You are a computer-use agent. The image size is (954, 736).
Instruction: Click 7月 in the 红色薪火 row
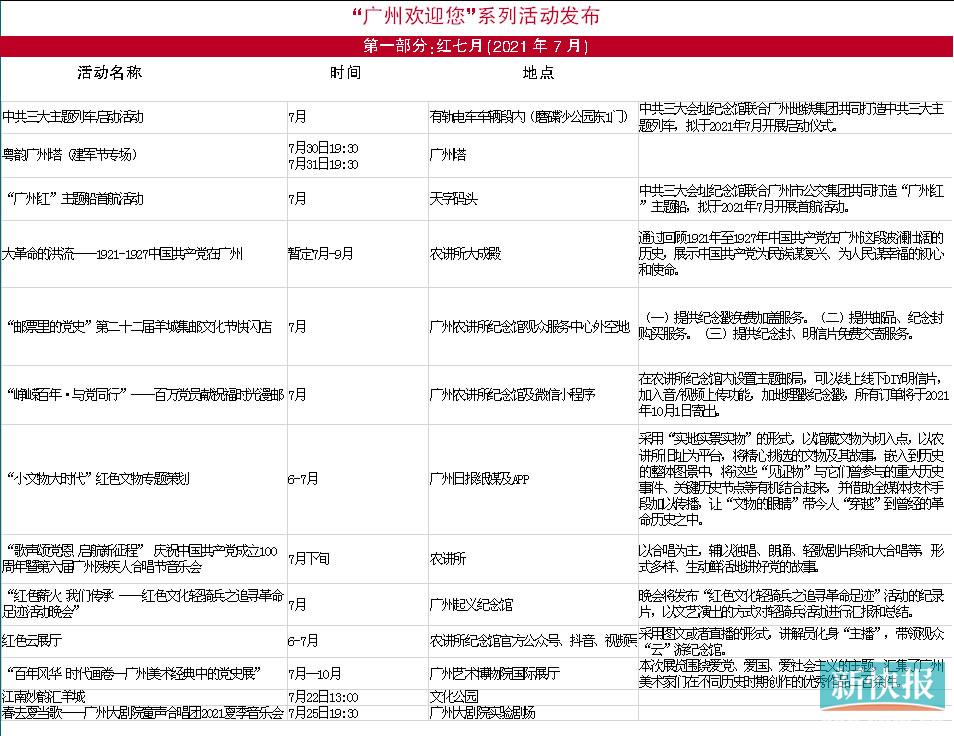[x=298, y=605]
